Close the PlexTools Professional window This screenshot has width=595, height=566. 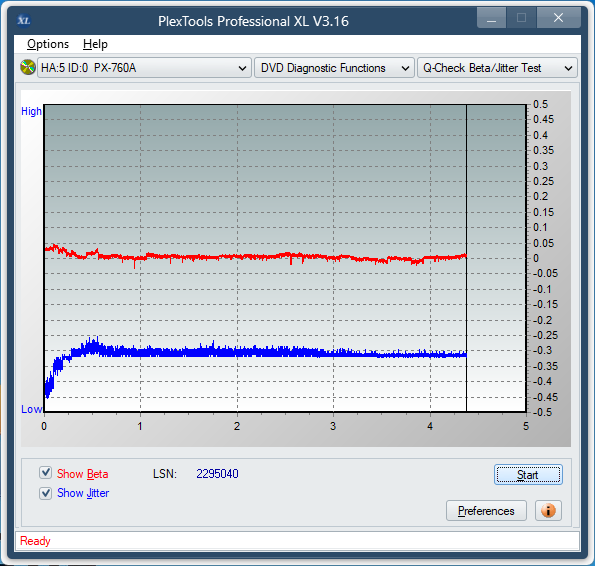click(x=558, y=18)
